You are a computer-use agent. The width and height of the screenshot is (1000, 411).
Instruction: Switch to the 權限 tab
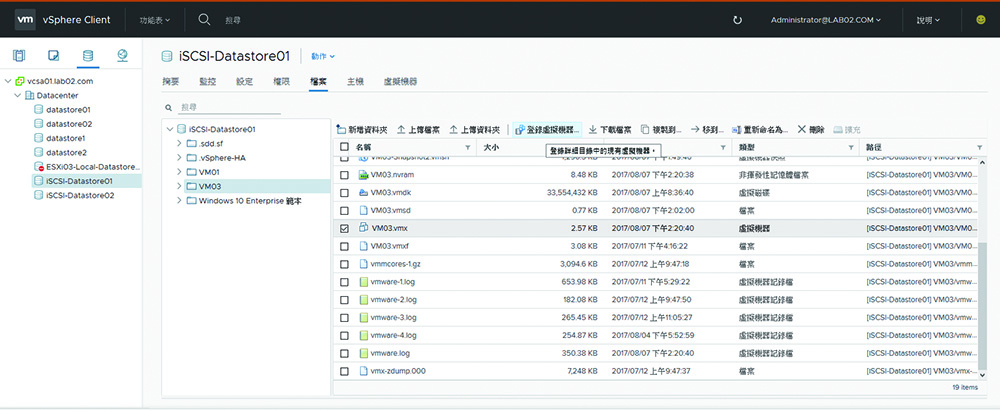pyautogui.click(x=281, y=82)
